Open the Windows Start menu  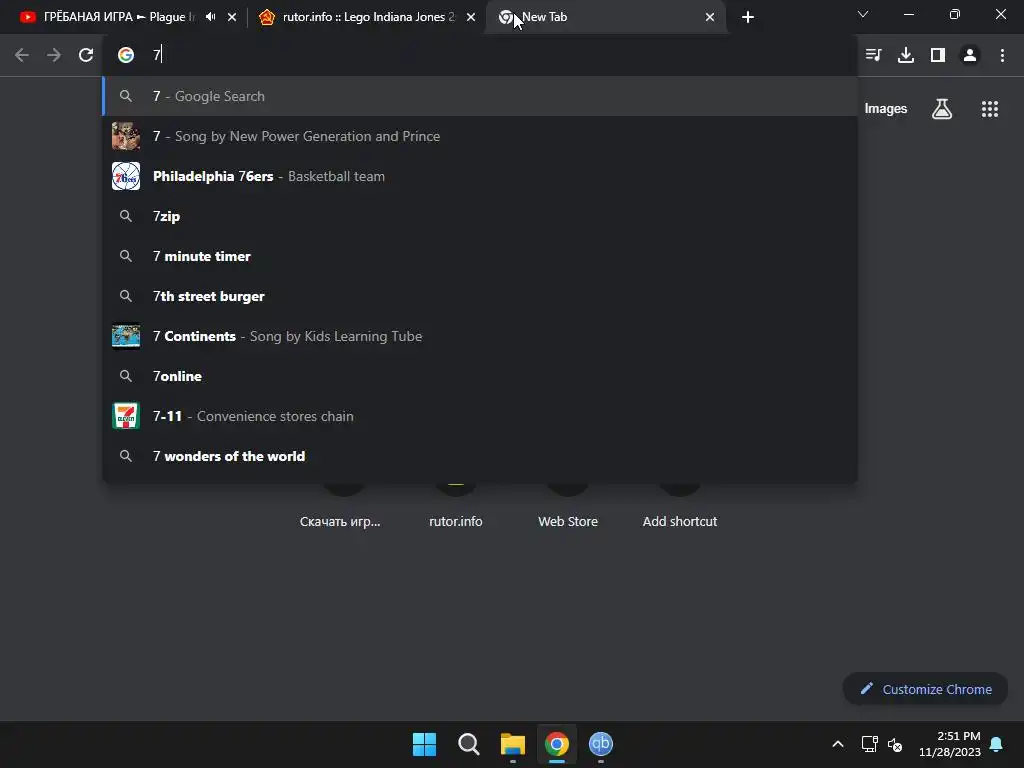coord(424,744)
